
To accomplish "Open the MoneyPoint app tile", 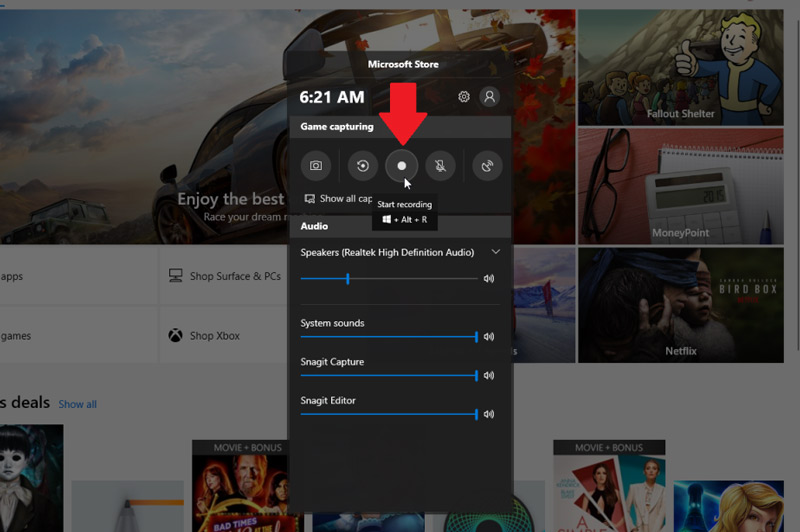I will coord(681,186).
